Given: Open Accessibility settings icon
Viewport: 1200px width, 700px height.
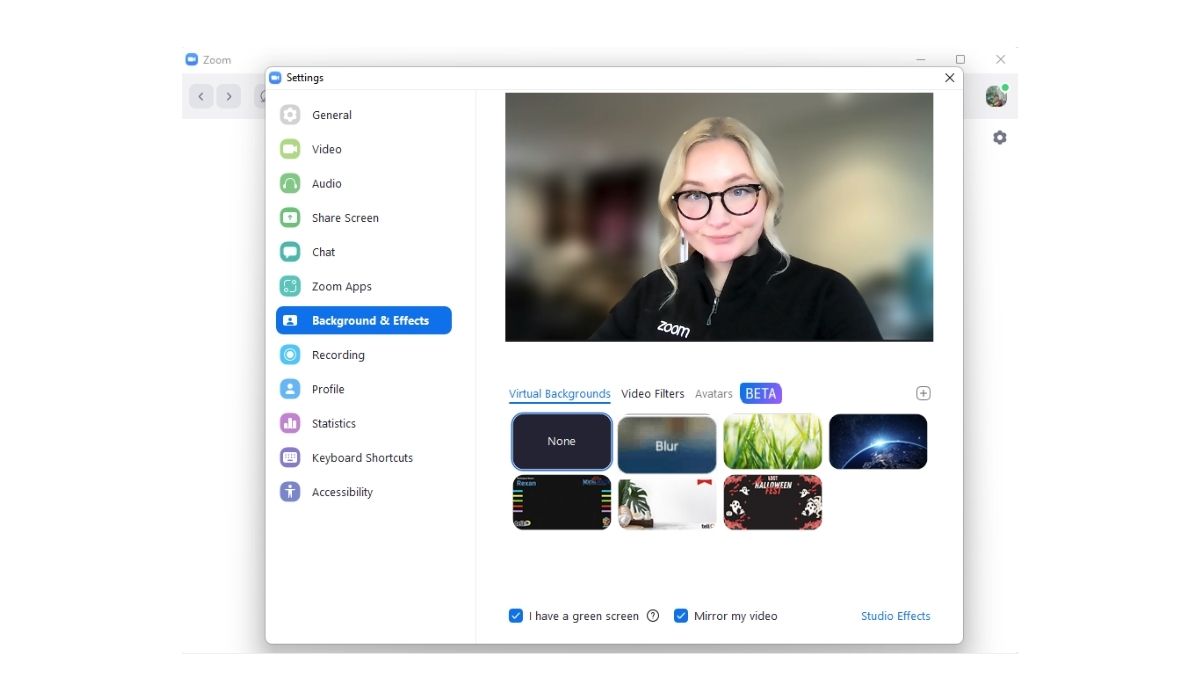Looking at the screenshot, I should click(x=290, y=492).
